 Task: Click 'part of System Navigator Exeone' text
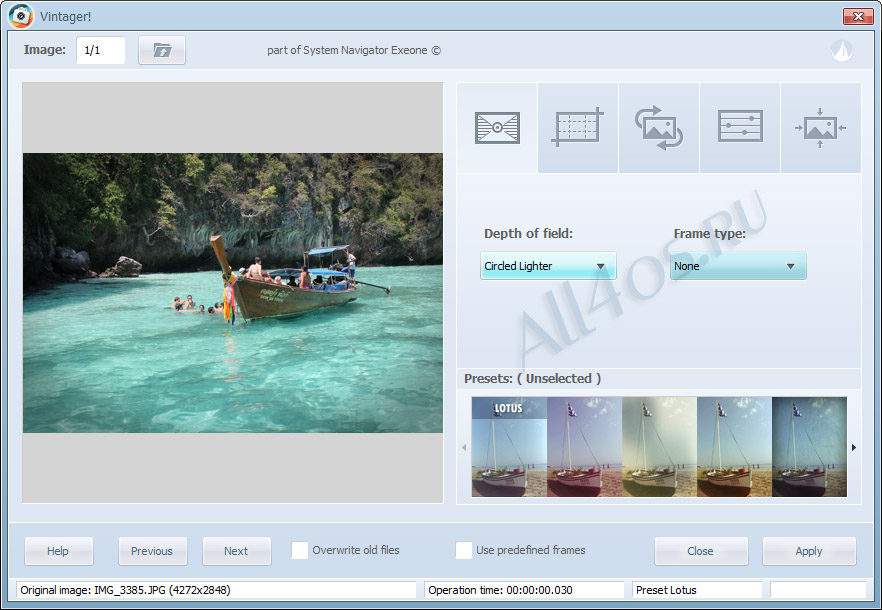(354, 51)
